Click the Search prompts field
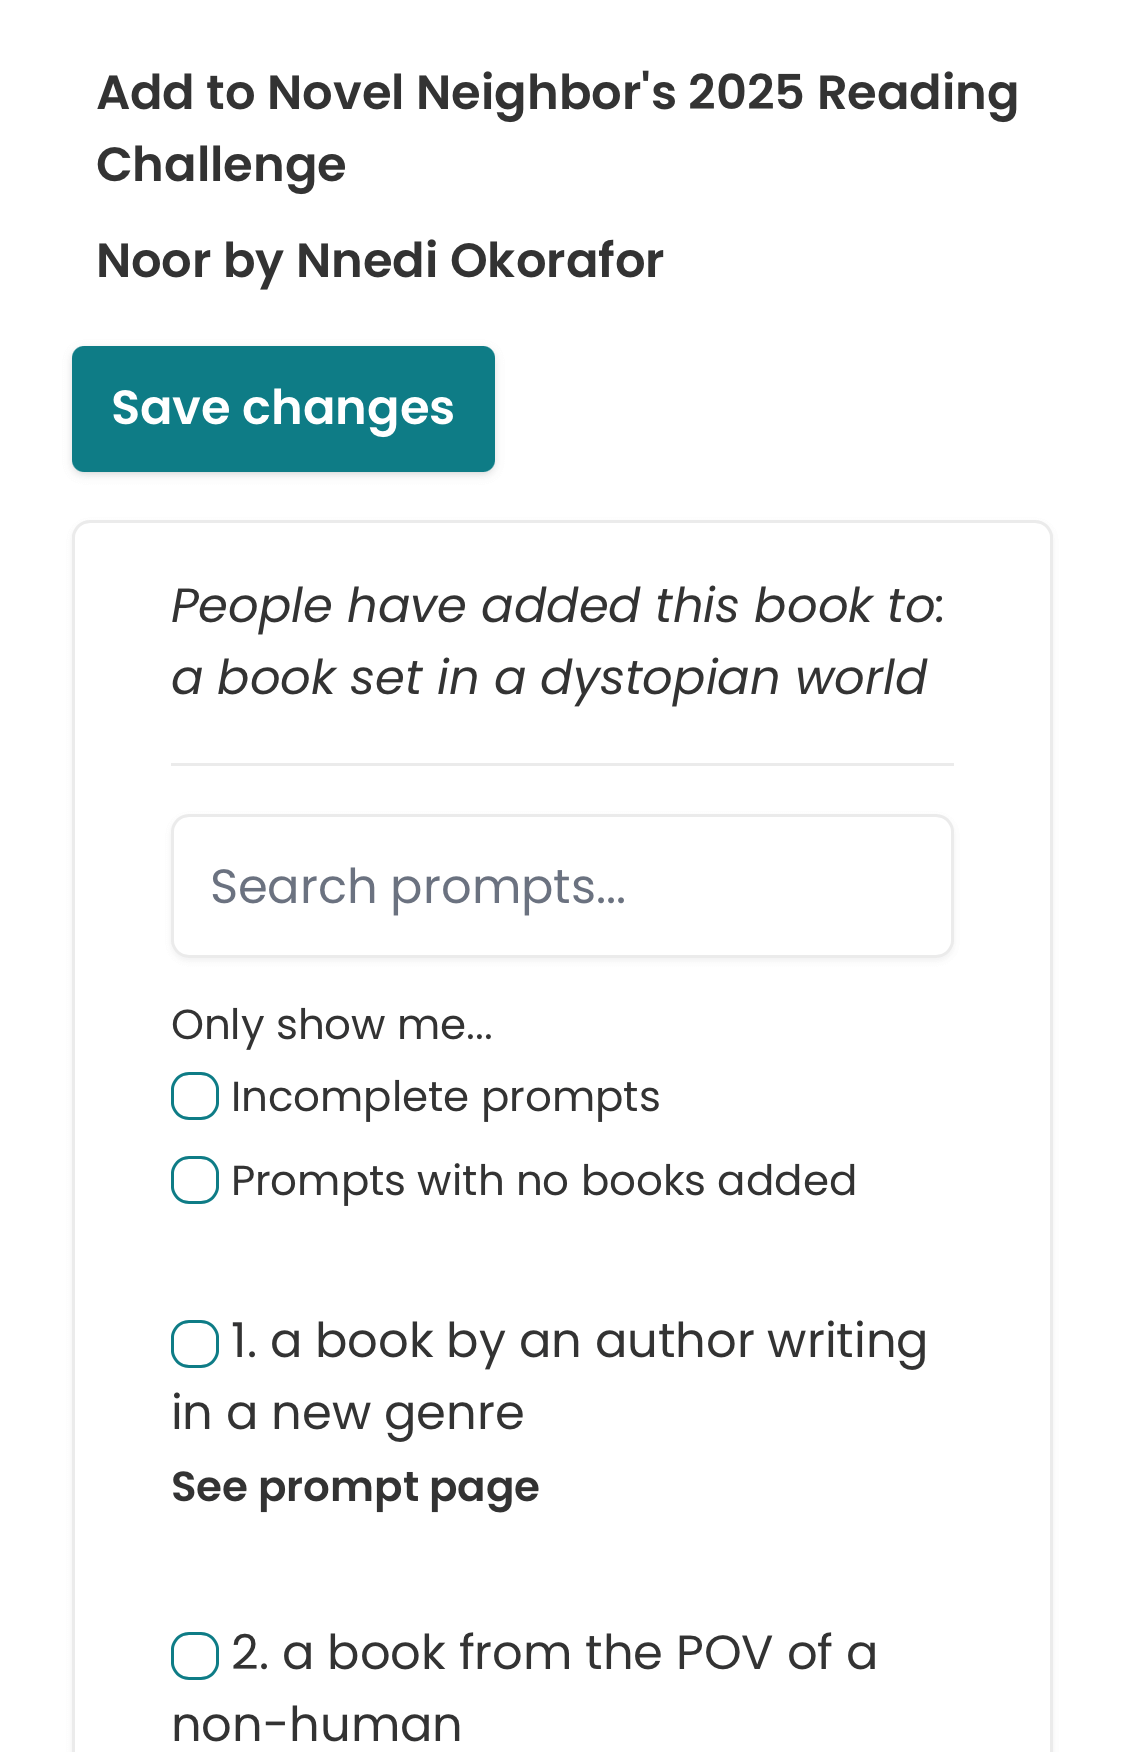Viewport: 1125px width, 1752px height. (562, 885)
